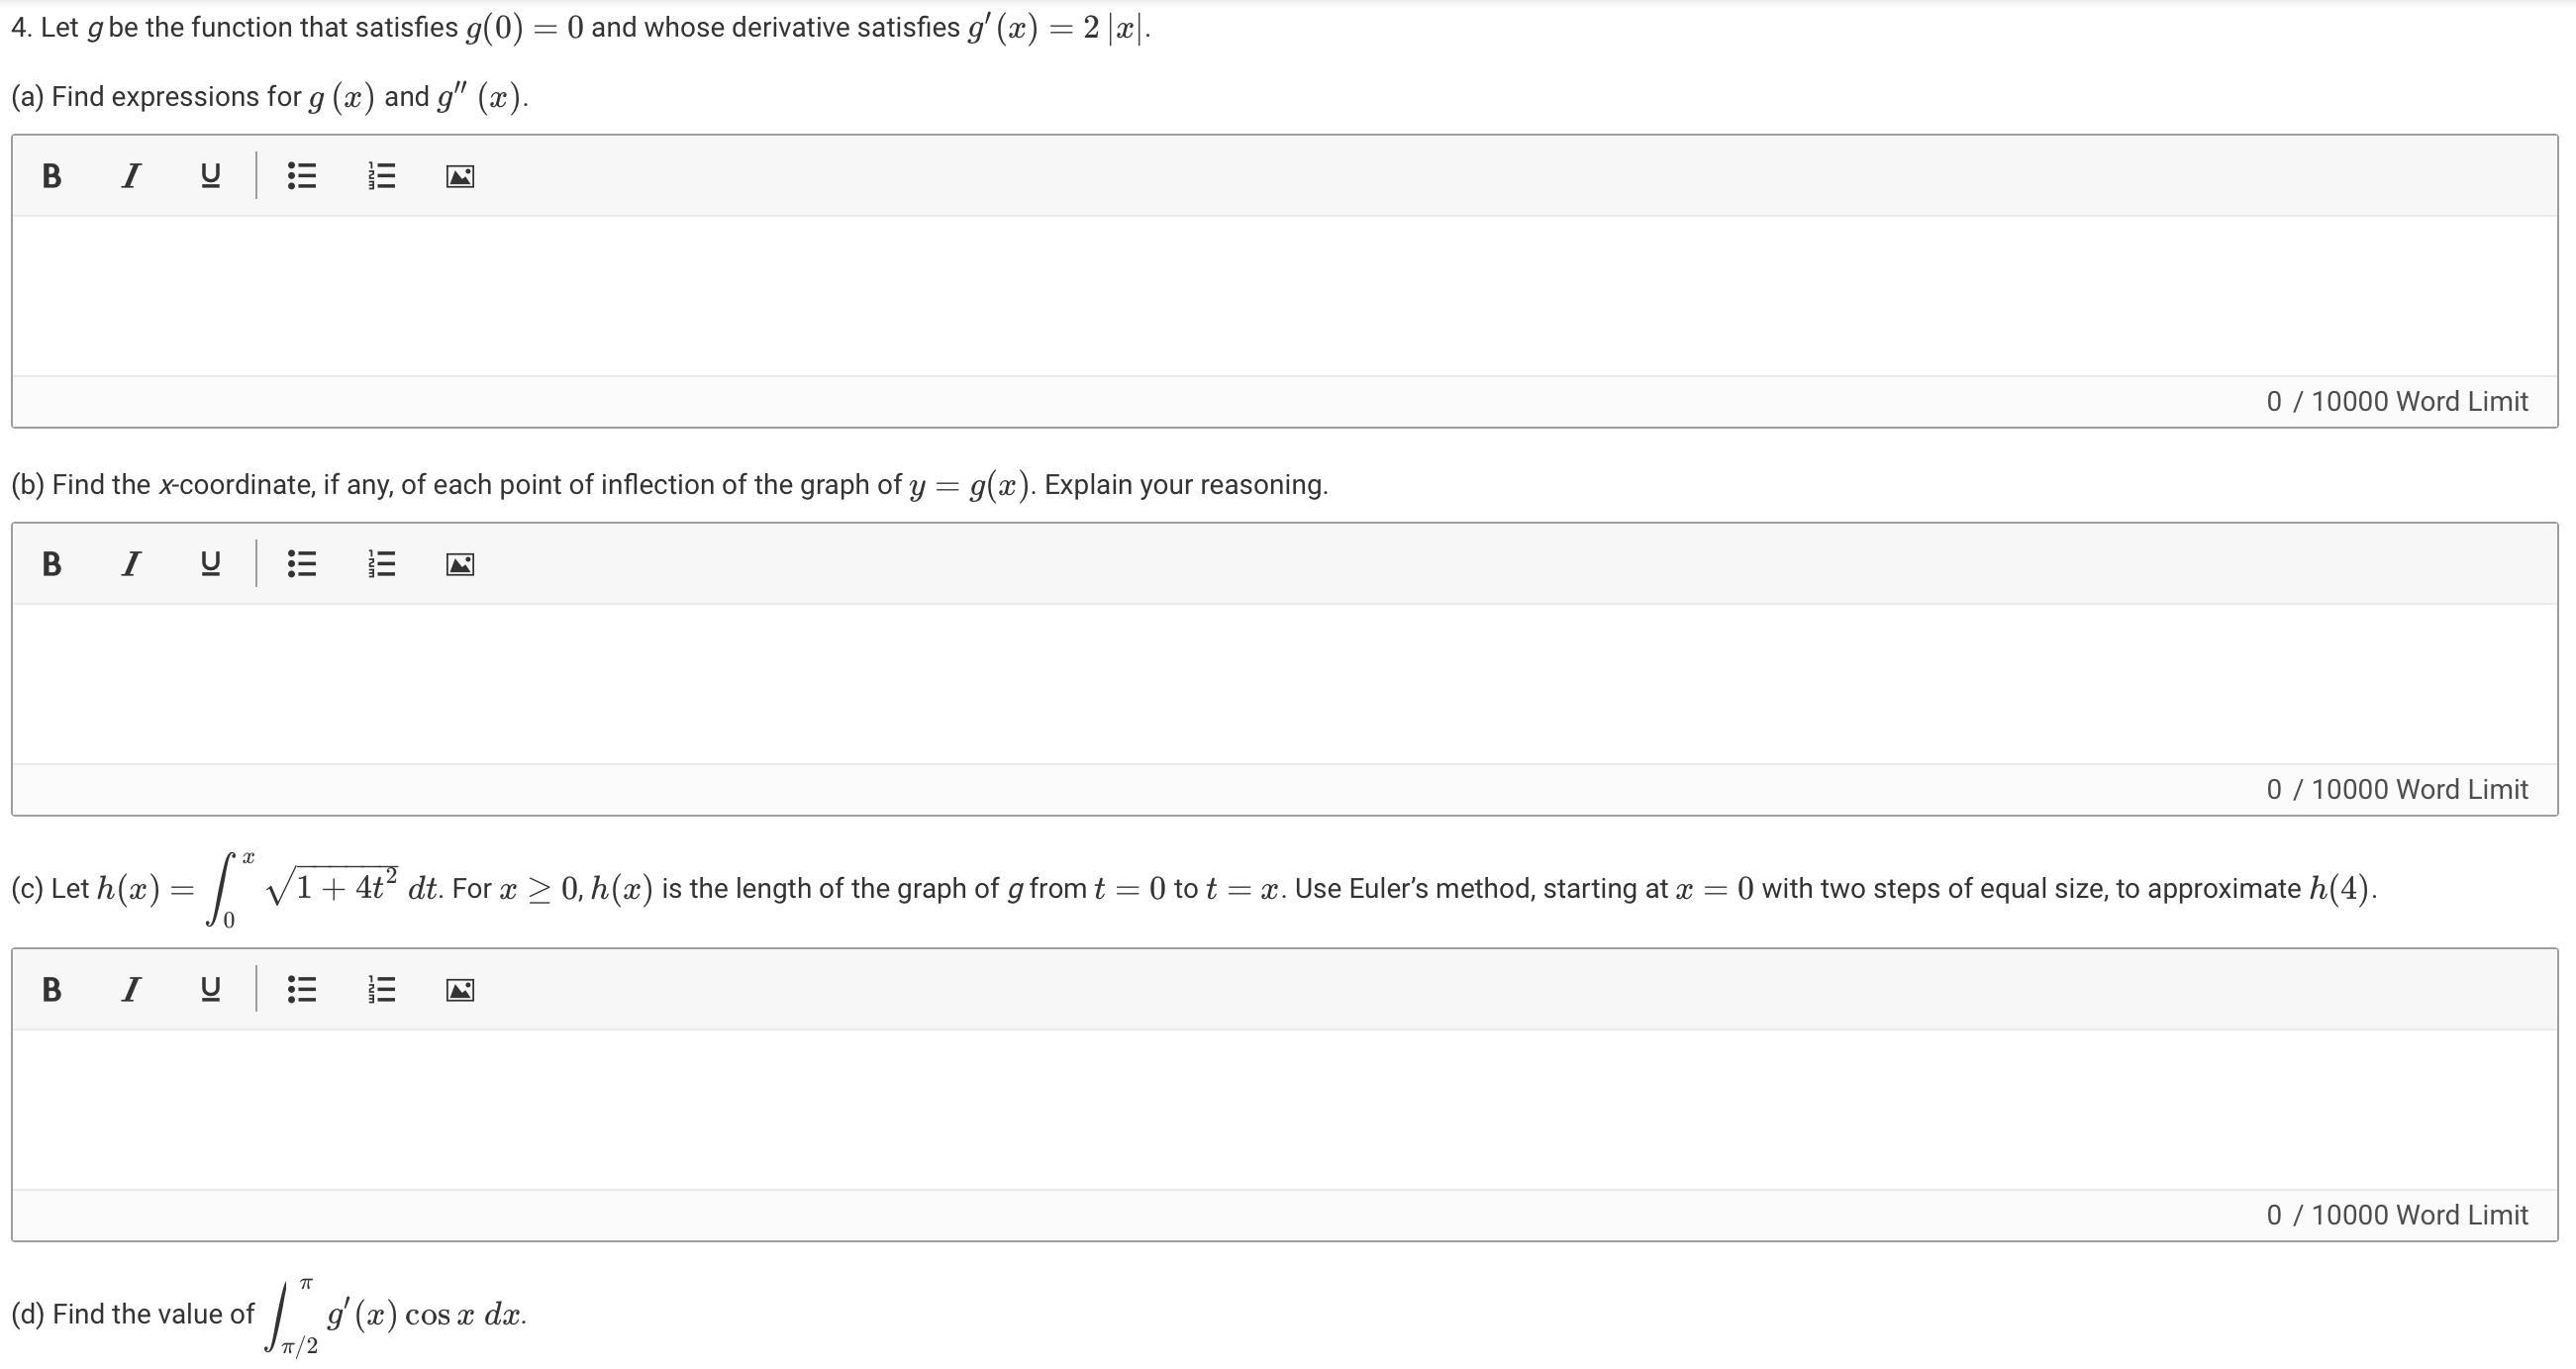
Task: Insert image in part (c) editor
Action: (460, 991)
